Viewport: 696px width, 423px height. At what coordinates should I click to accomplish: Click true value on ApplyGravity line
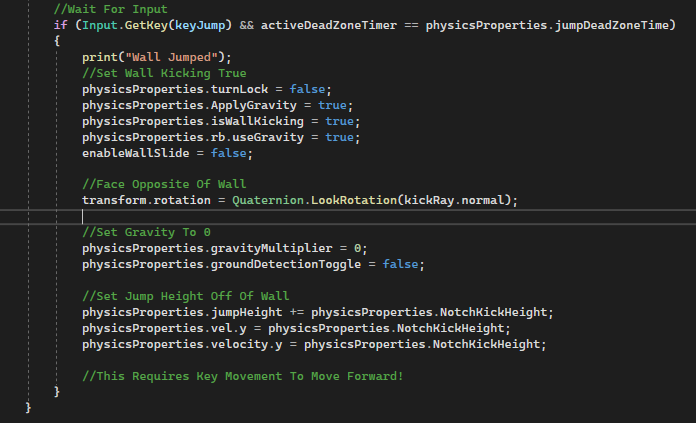tap(332, 105)
